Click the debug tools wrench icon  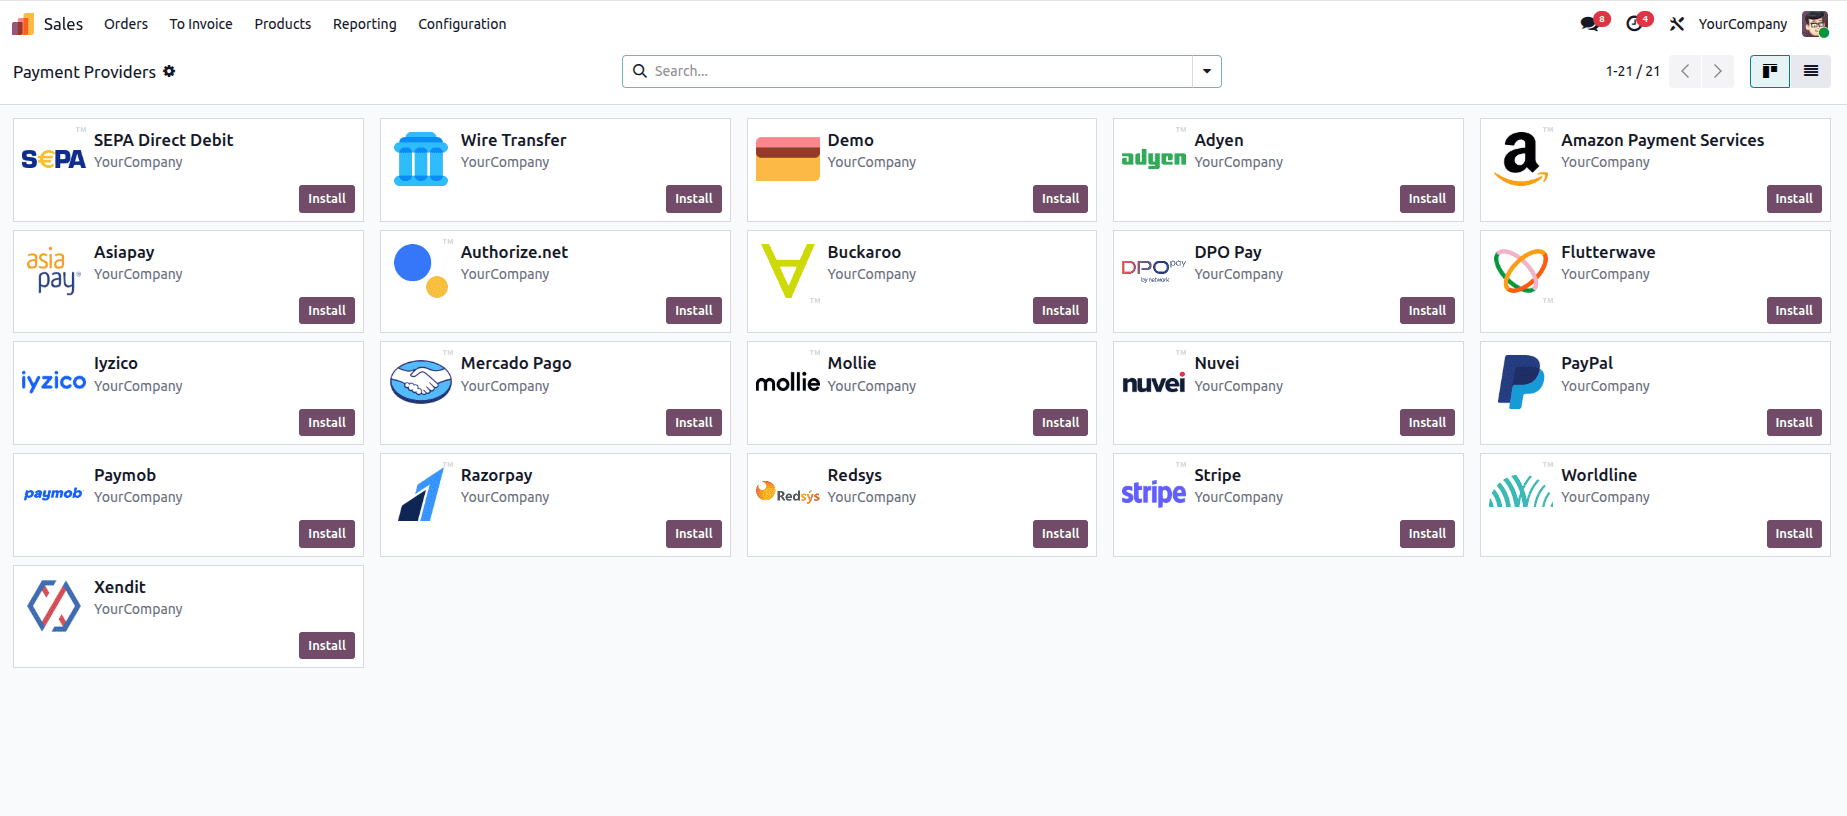click(1677, 24)
